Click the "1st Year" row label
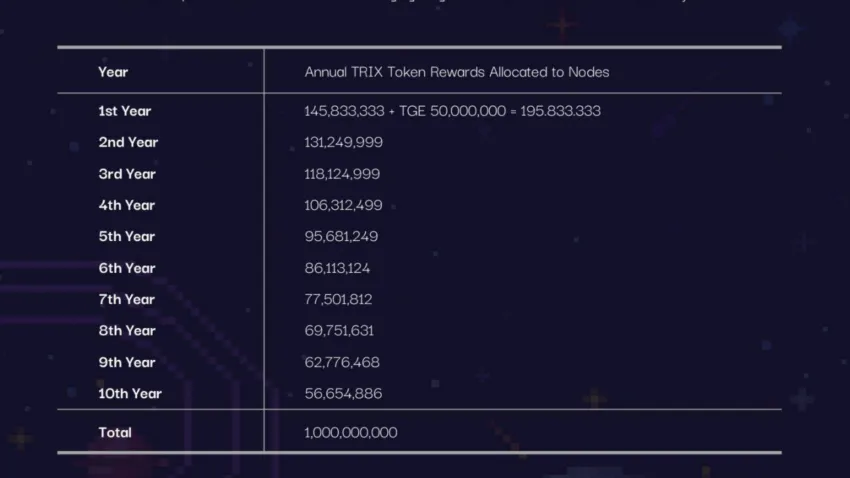This screenshot has height=478, width=850. [x=125, y=111]
